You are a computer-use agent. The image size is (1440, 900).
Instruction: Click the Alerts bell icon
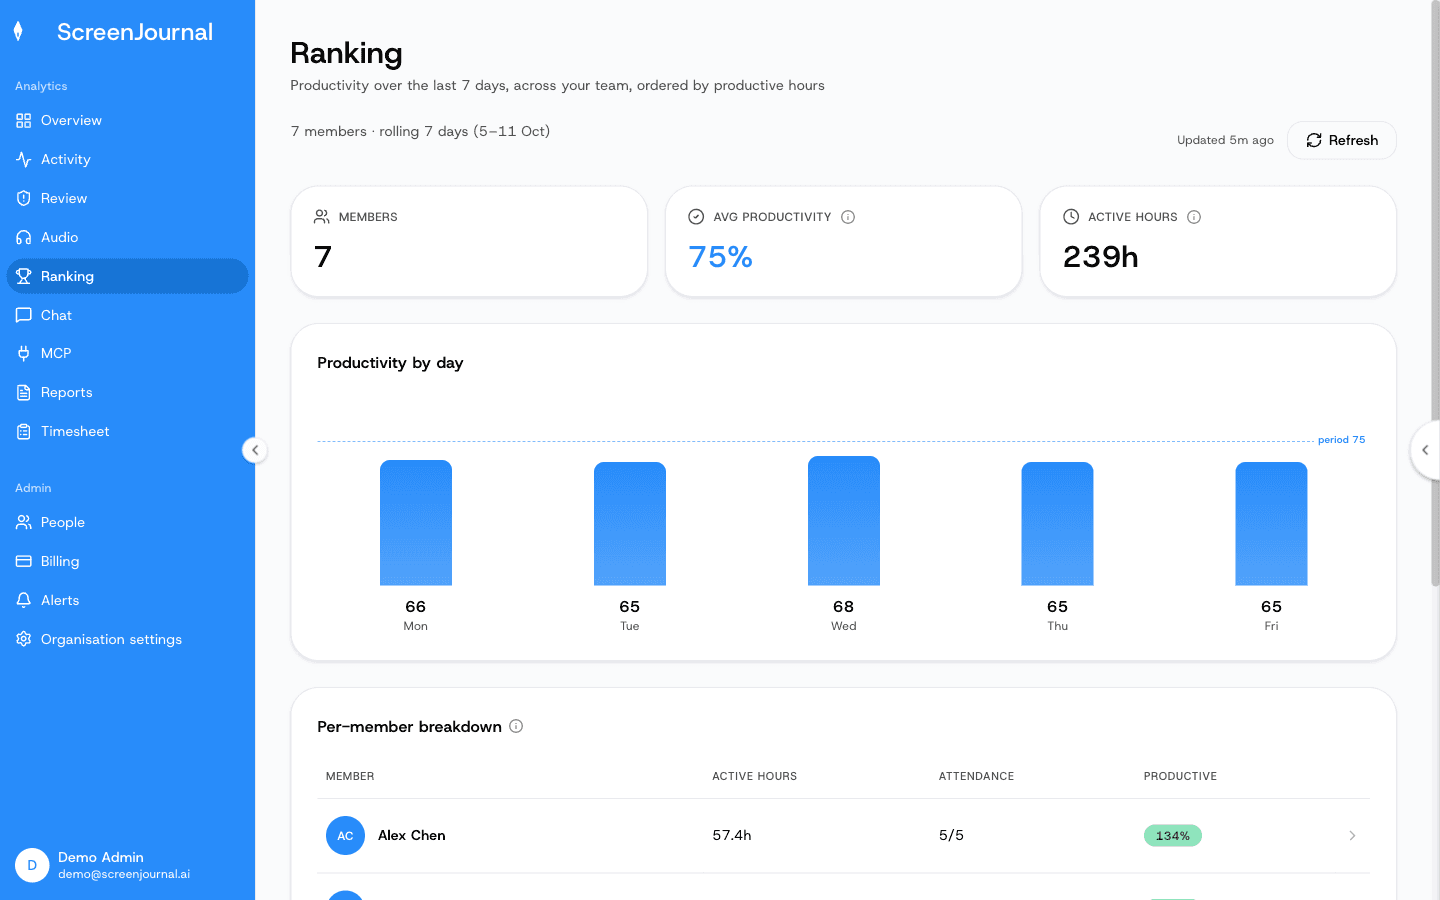click(x=24, y=600)
